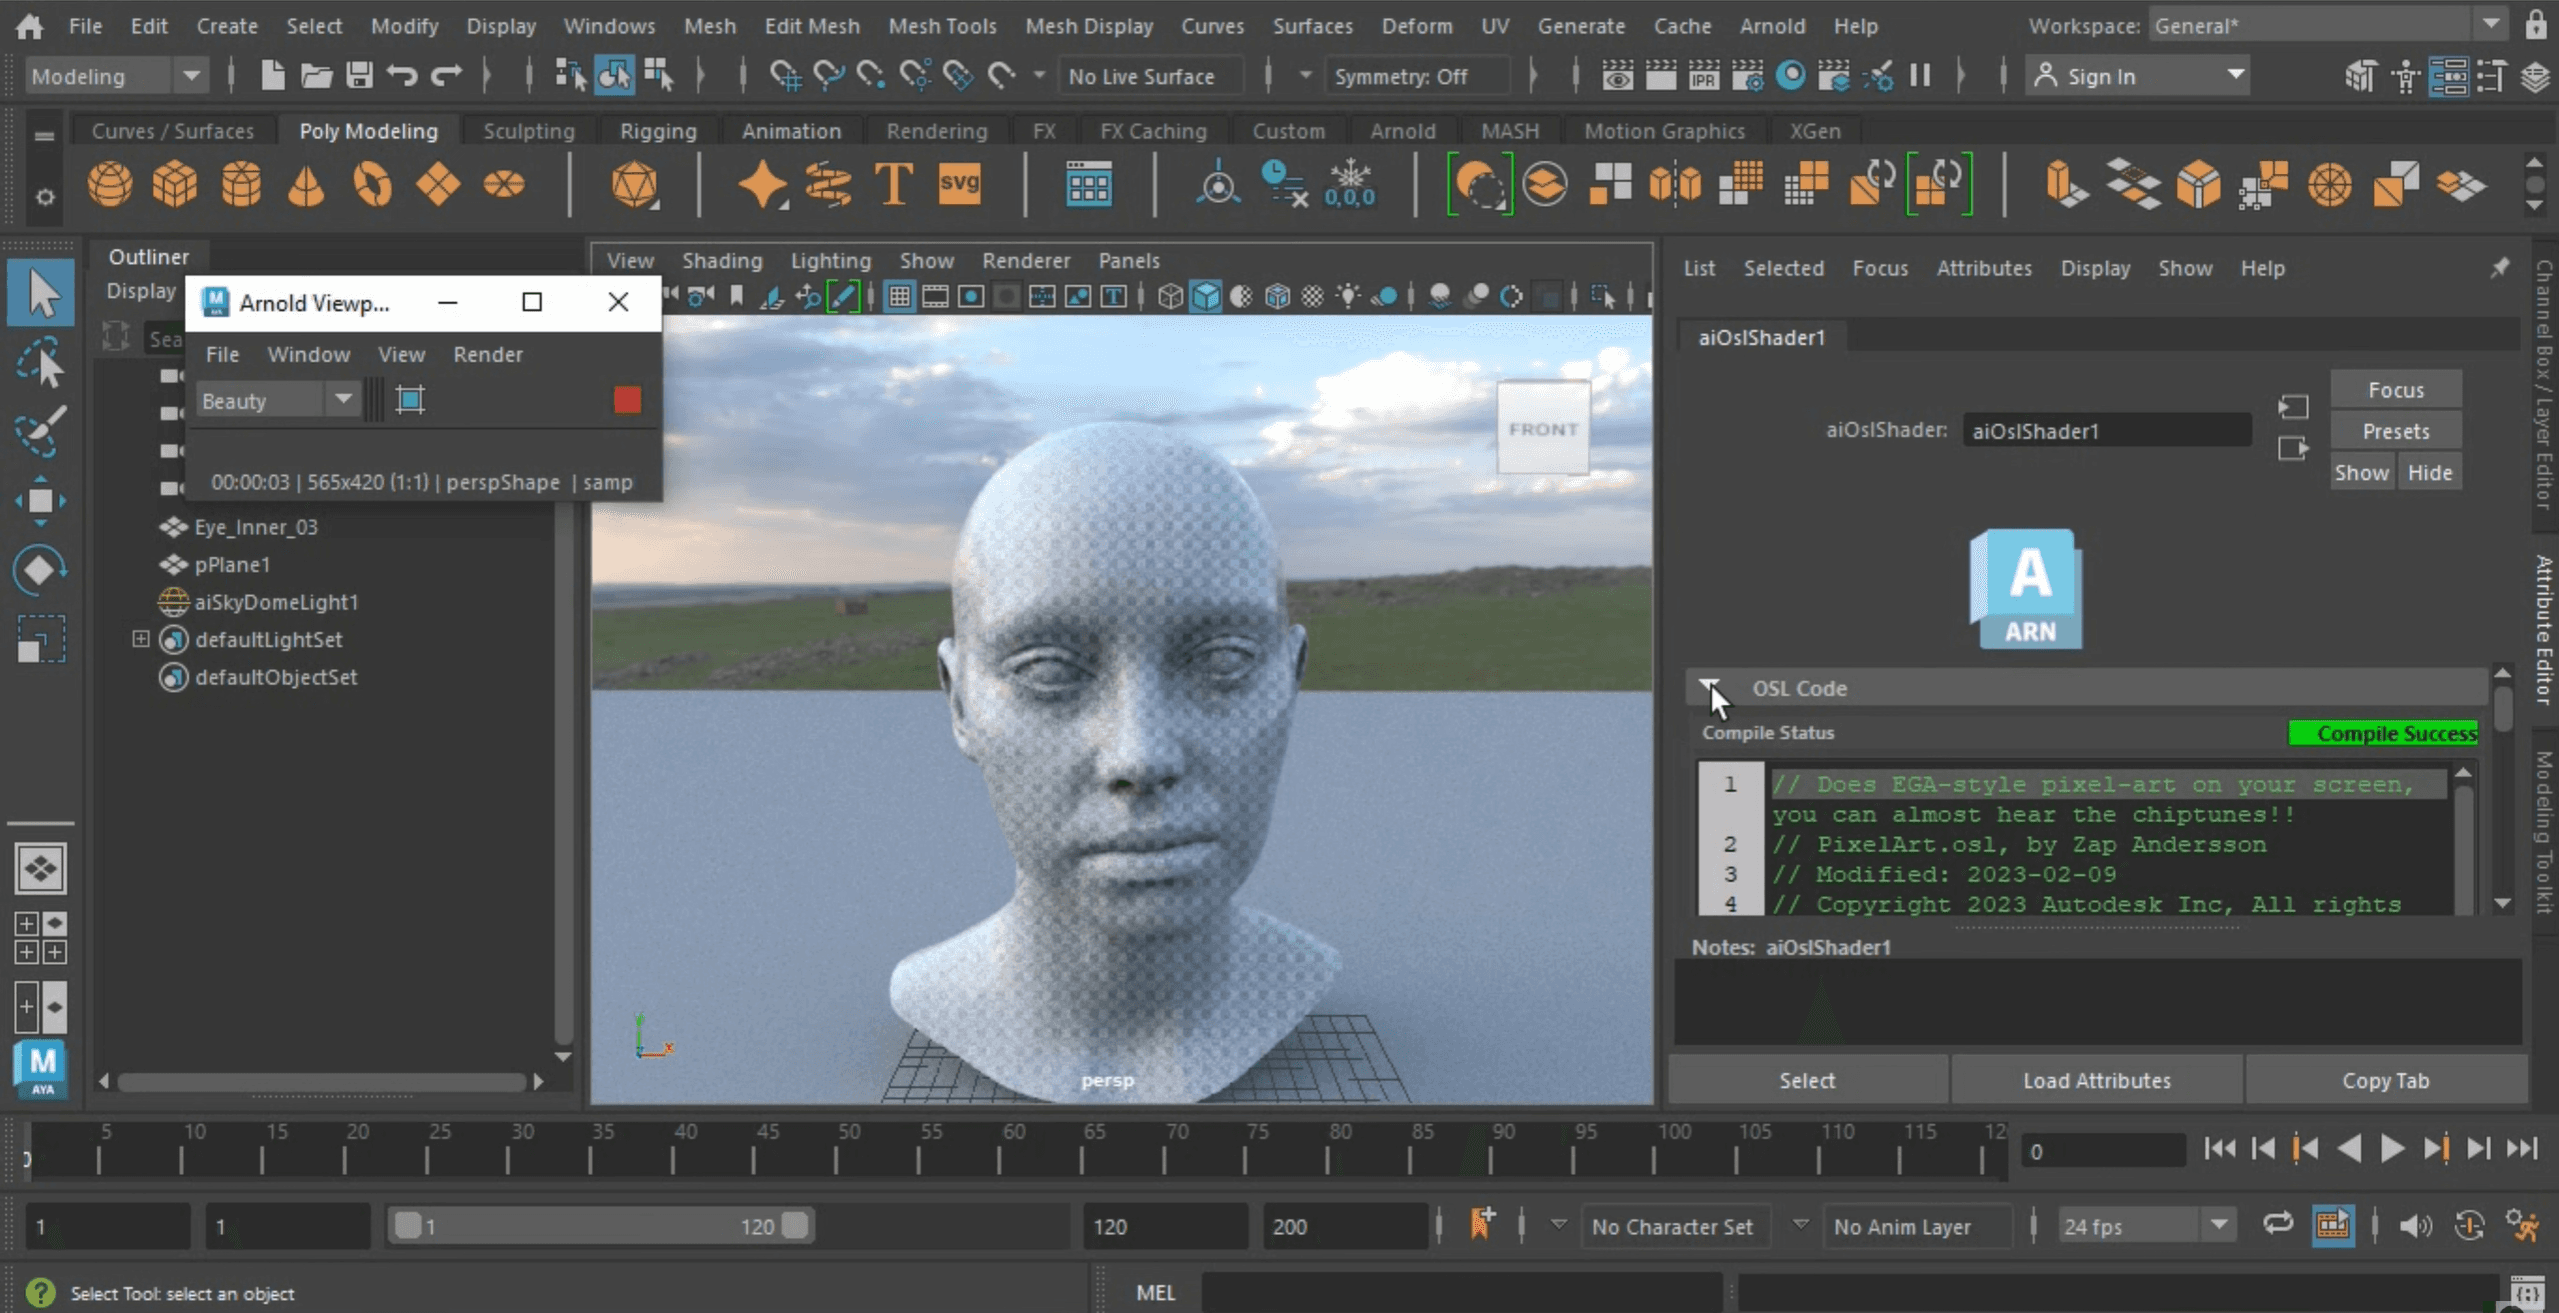Switch to the Sculpting shelf tab
The height and width of the screenshot is (1313, 2559).
point(528,131)
